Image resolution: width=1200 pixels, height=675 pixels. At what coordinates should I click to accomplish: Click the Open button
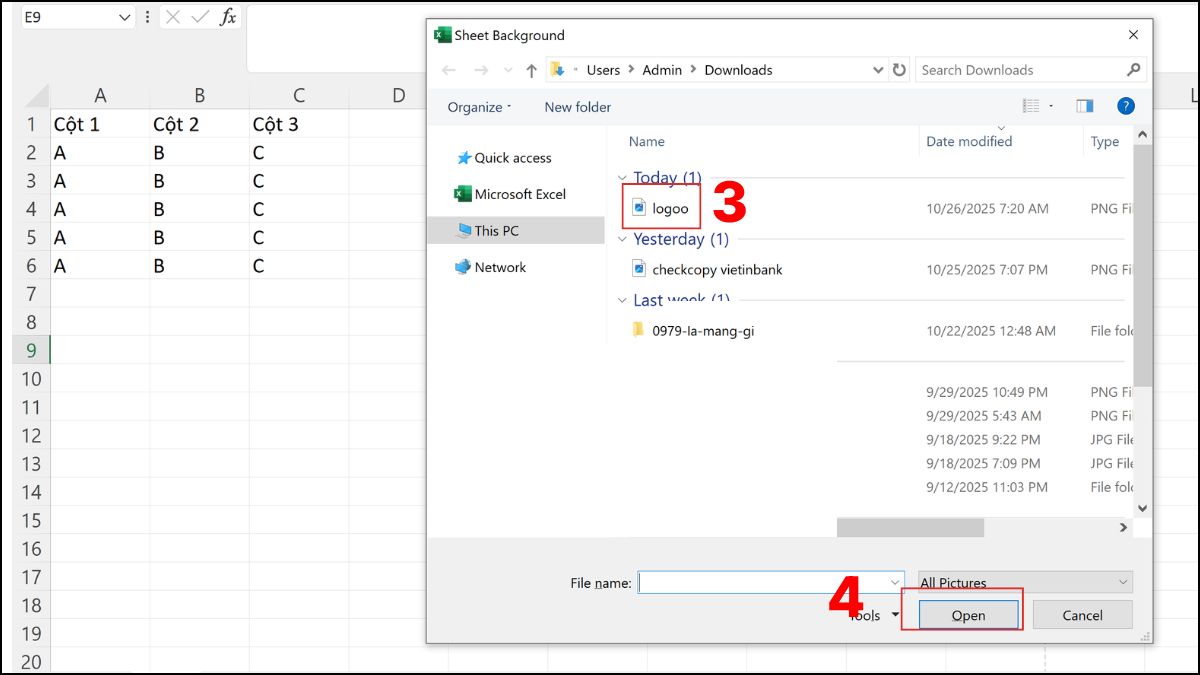968,615
